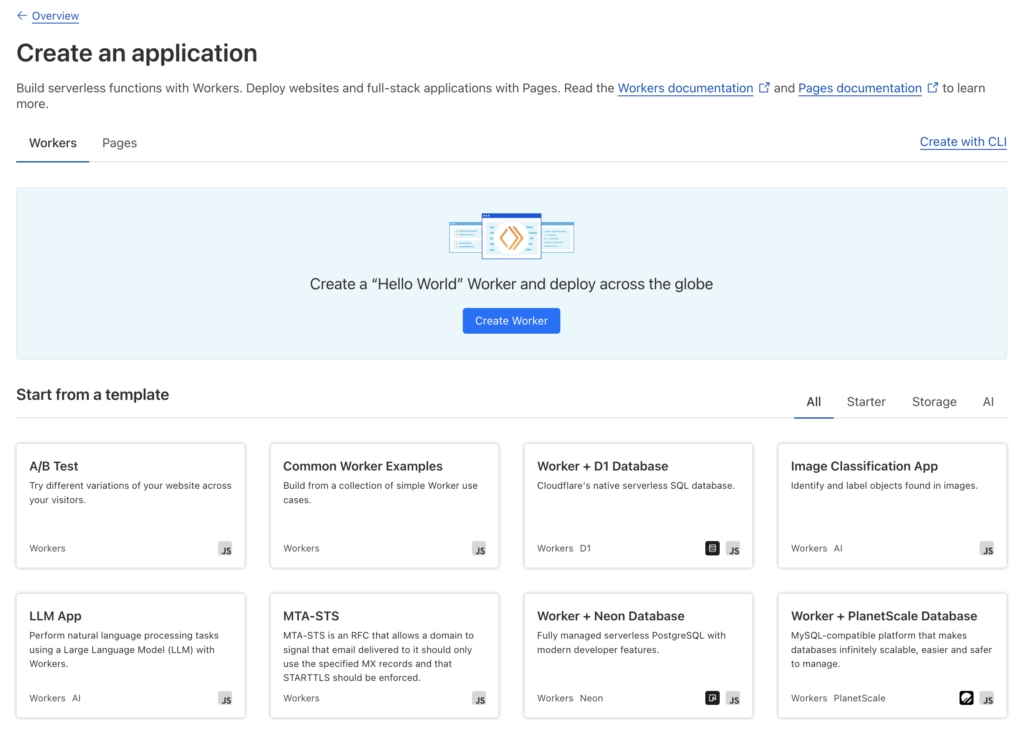Click the JS badge on Image Classification App card
The width and height of the screenshot is (1024, 731).
tap(987, 549)
